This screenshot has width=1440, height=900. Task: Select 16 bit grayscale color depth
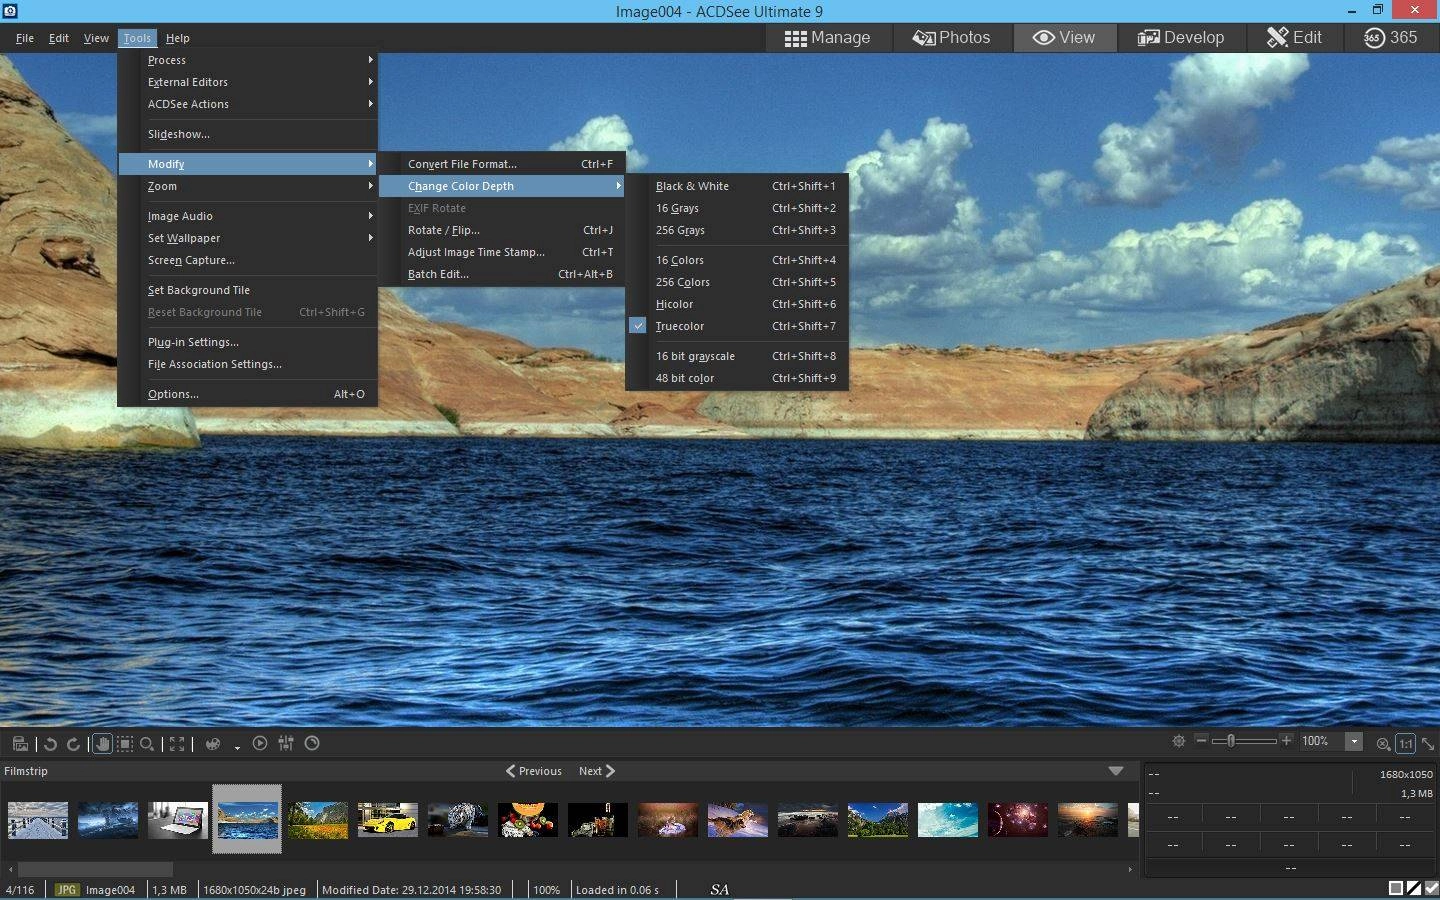click(x=737, y=356)
